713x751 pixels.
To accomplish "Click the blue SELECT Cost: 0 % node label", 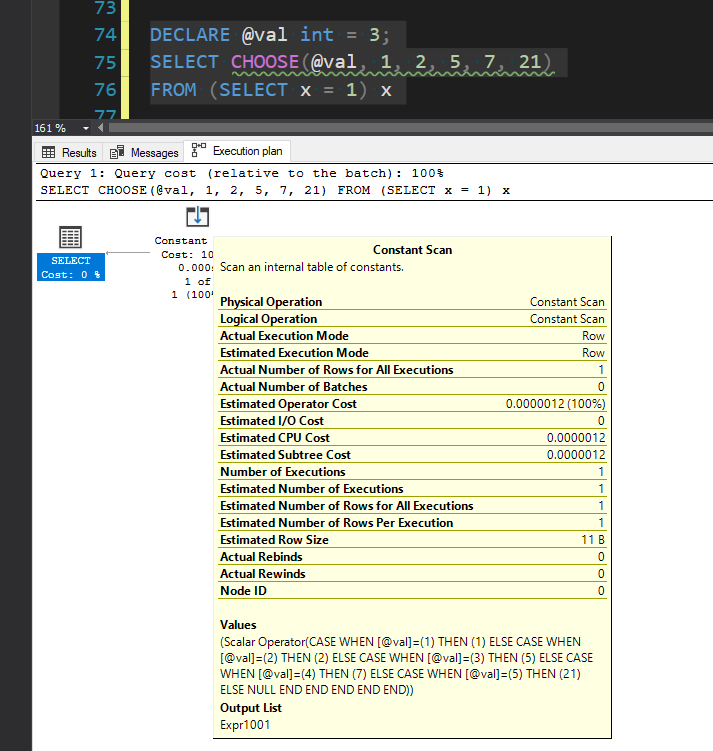I will tap(71, 267).
